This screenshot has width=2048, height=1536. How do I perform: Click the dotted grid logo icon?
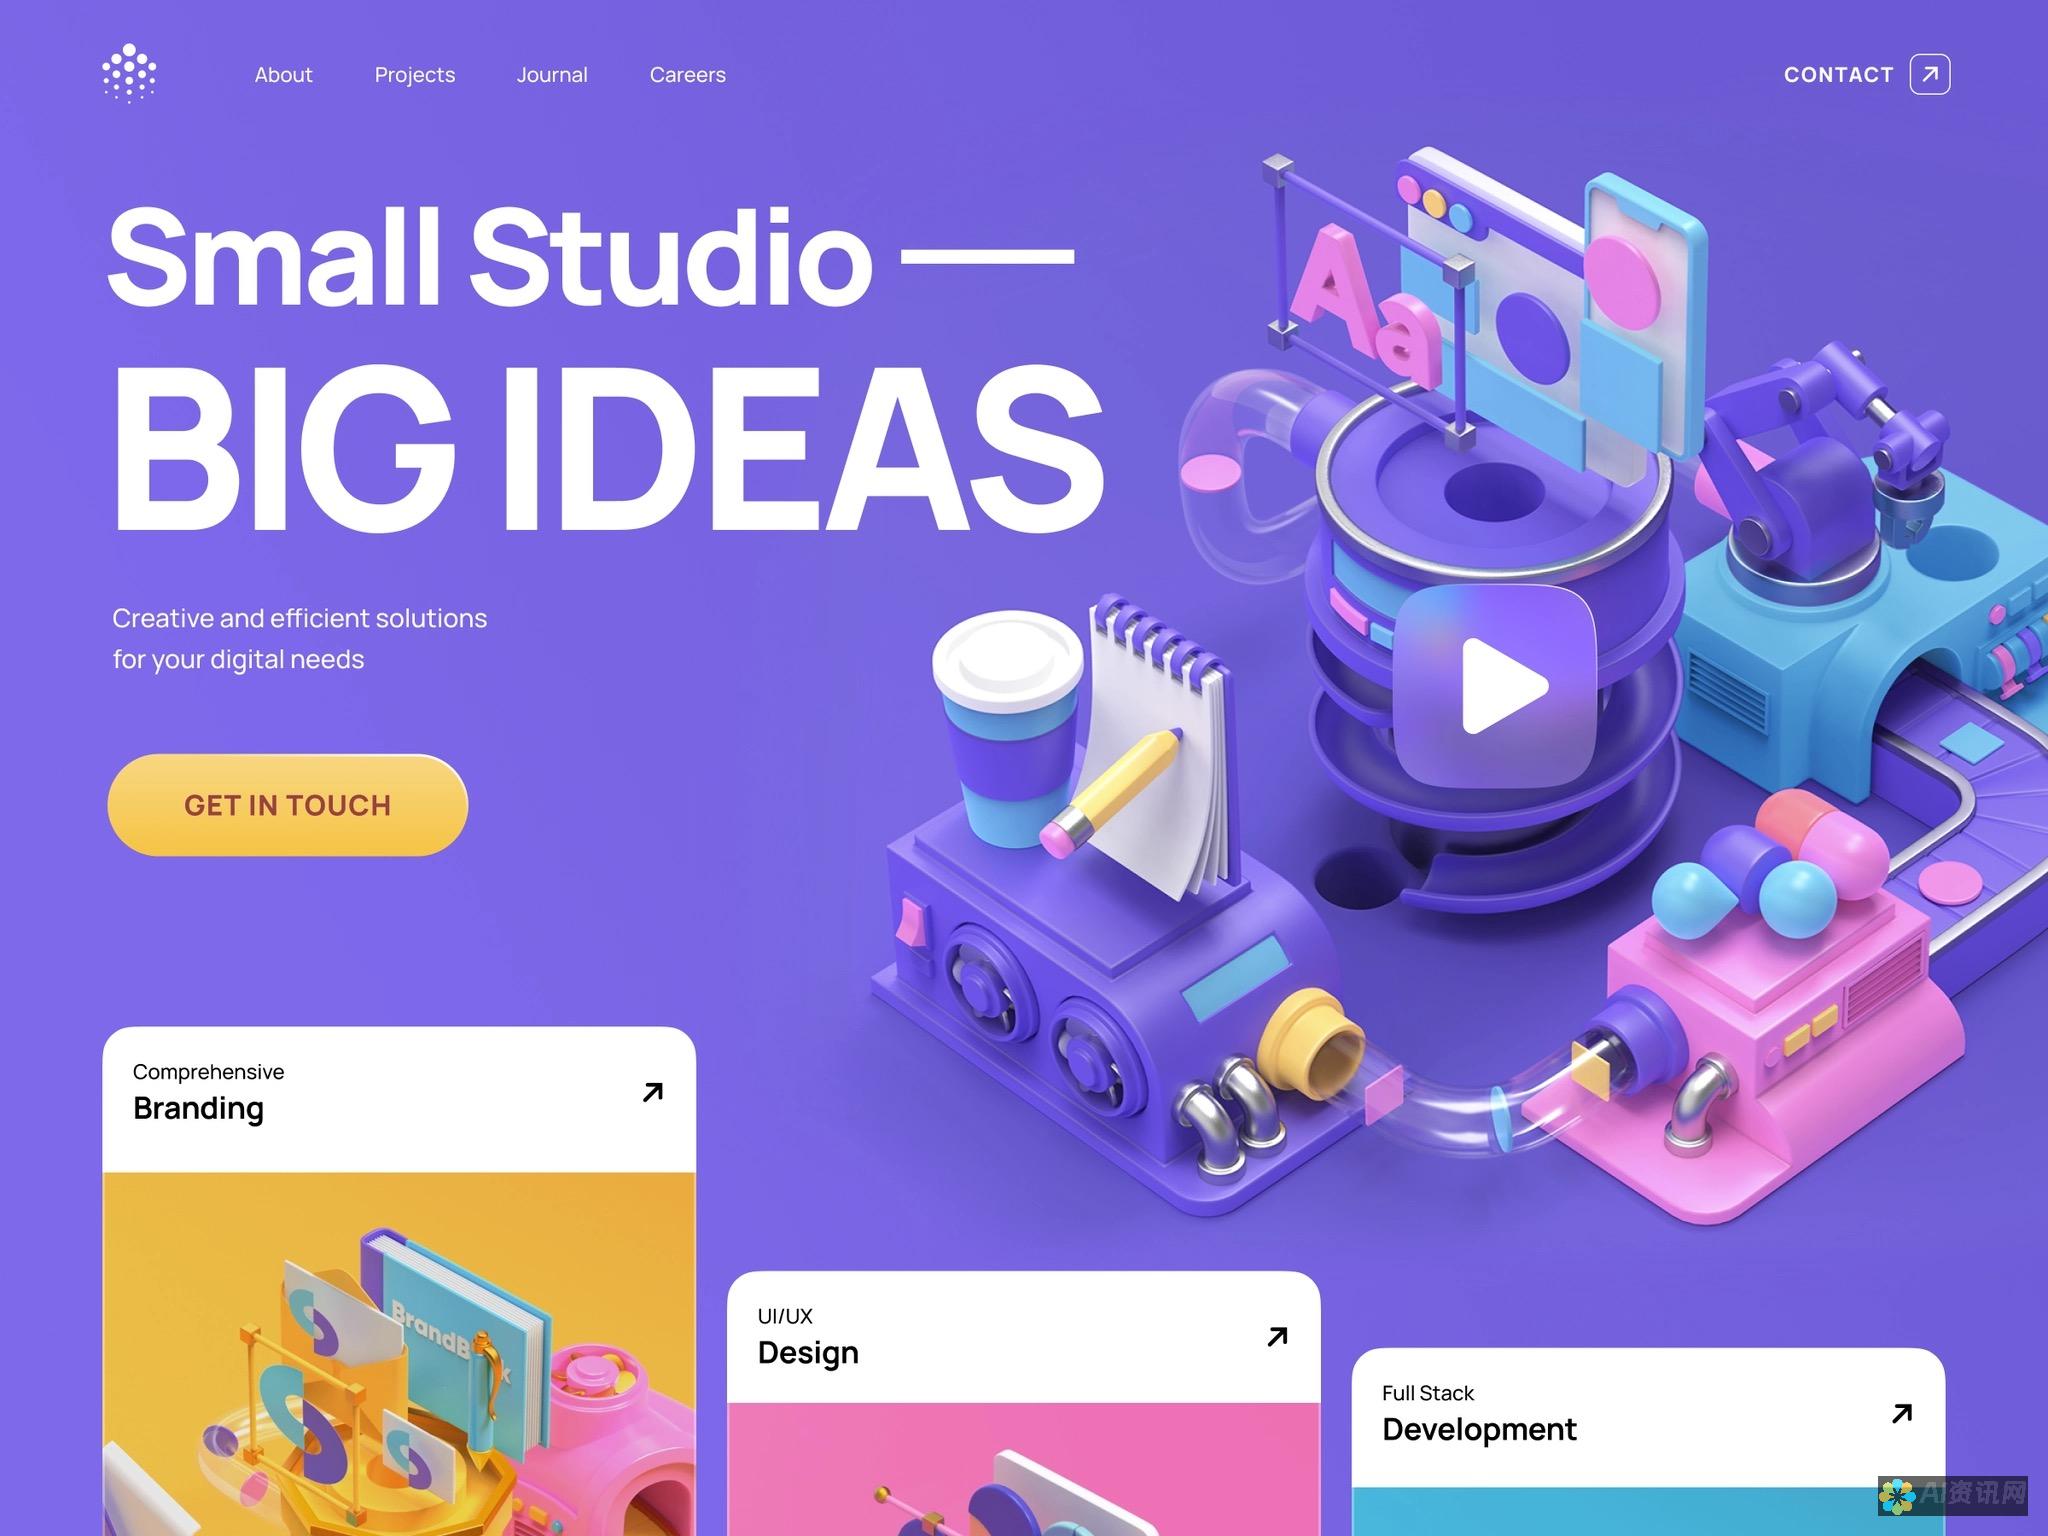coord(129,74)
